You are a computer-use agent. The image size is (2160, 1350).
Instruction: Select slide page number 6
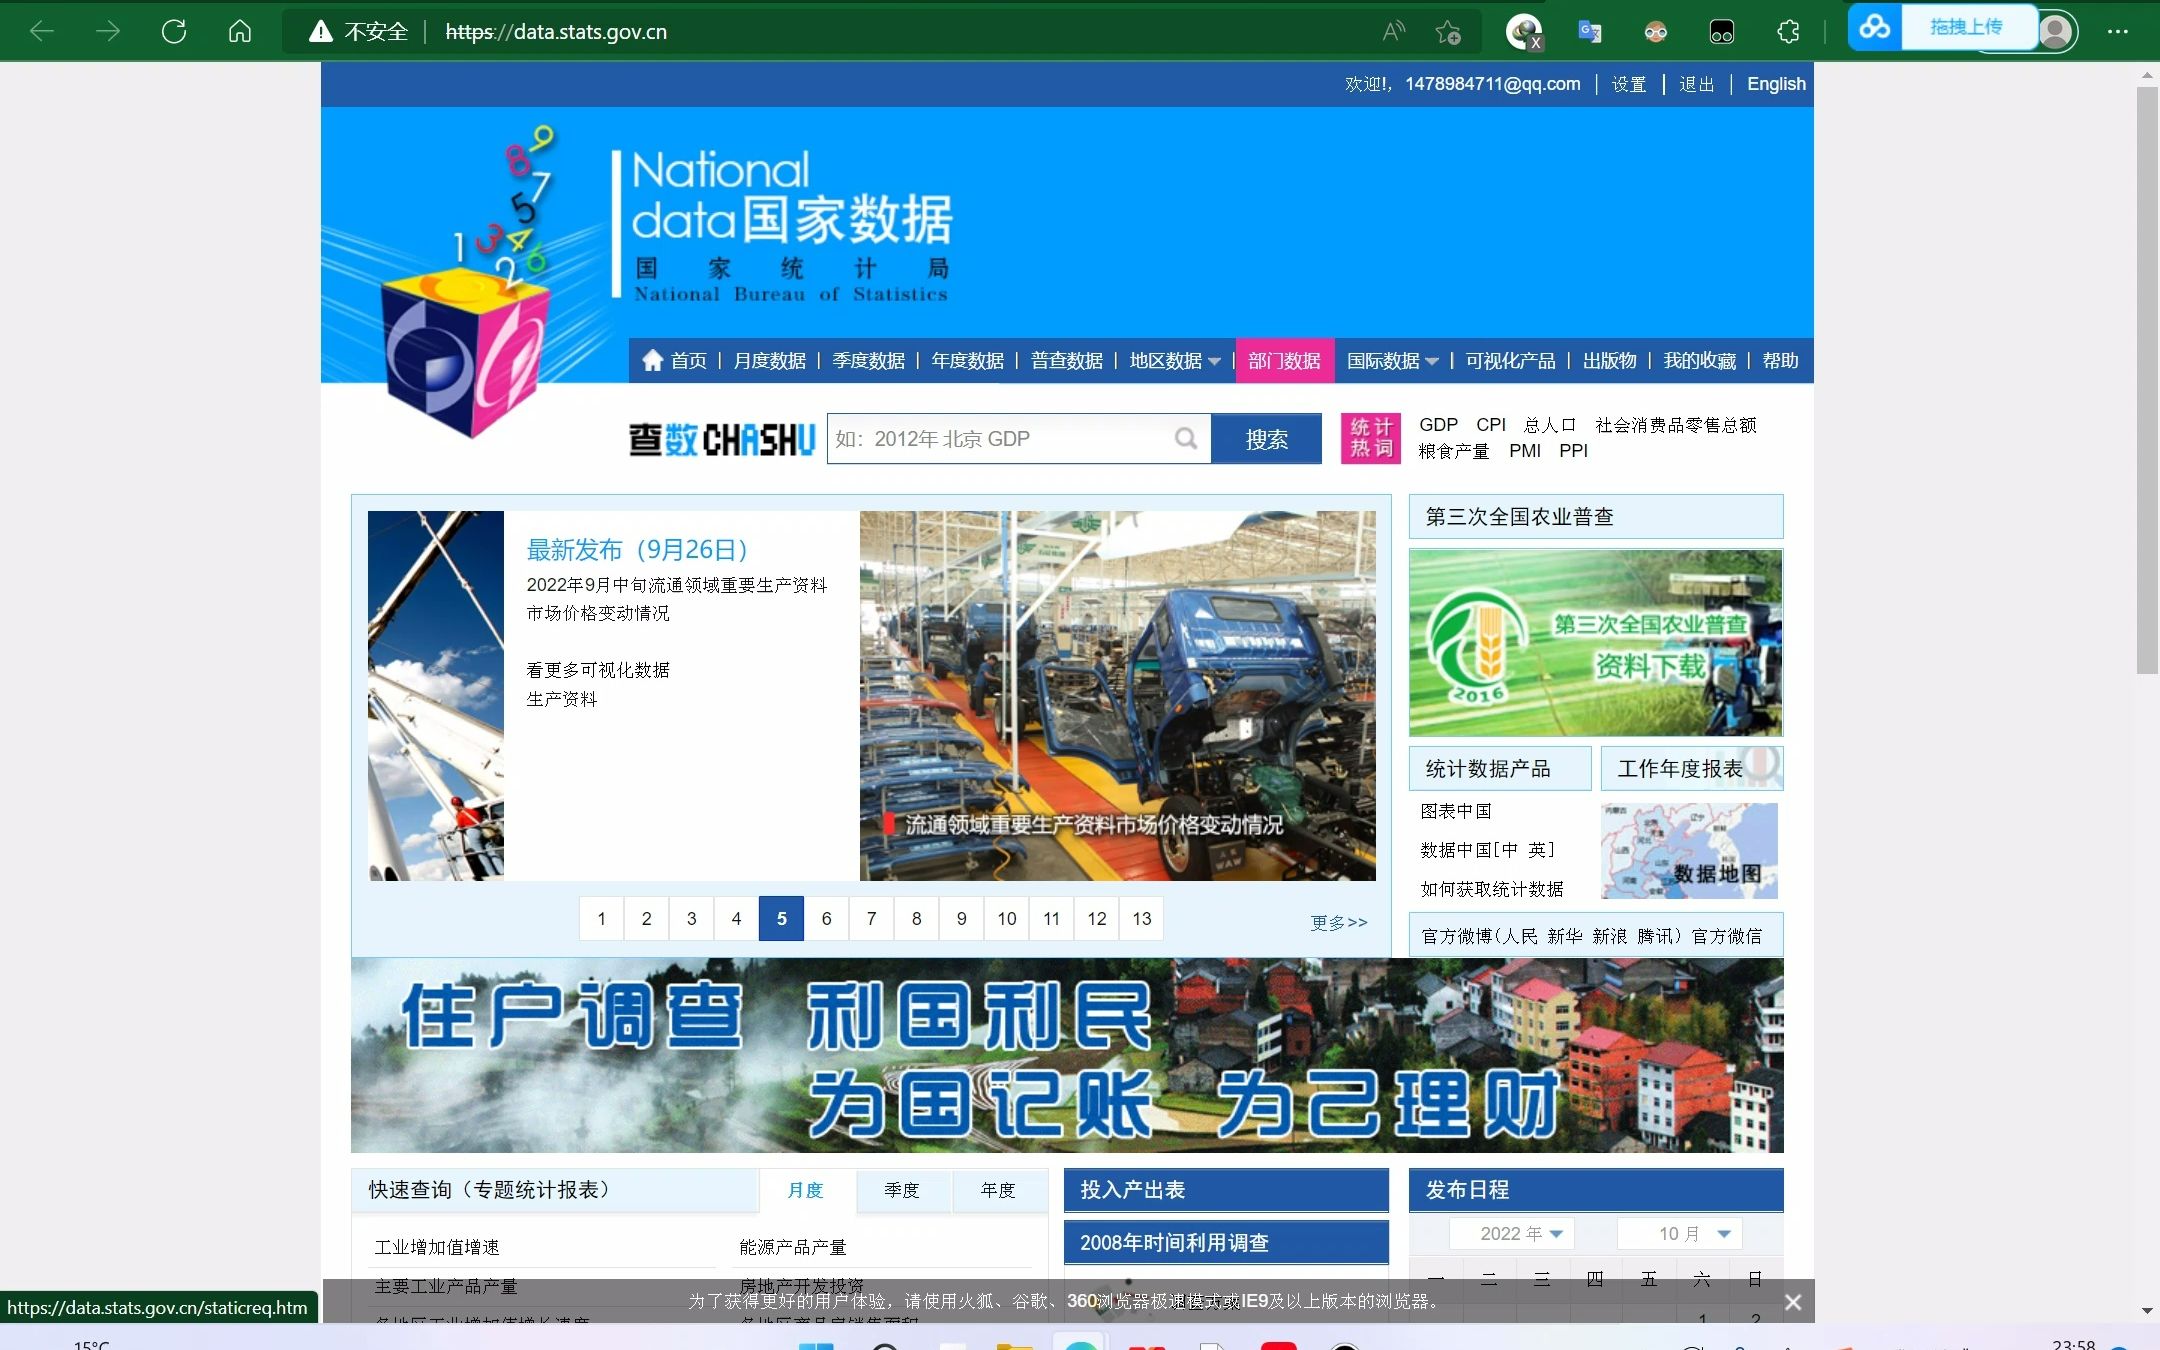point(826,918)
